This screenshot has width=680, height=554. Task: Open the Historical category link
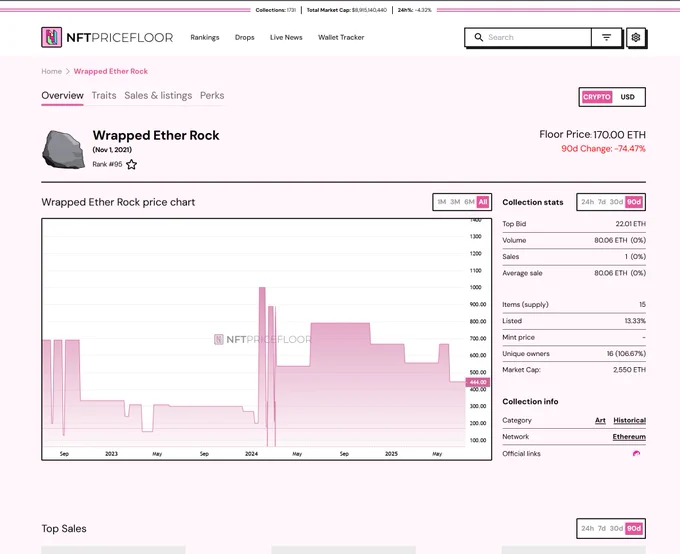pos(629,420)
